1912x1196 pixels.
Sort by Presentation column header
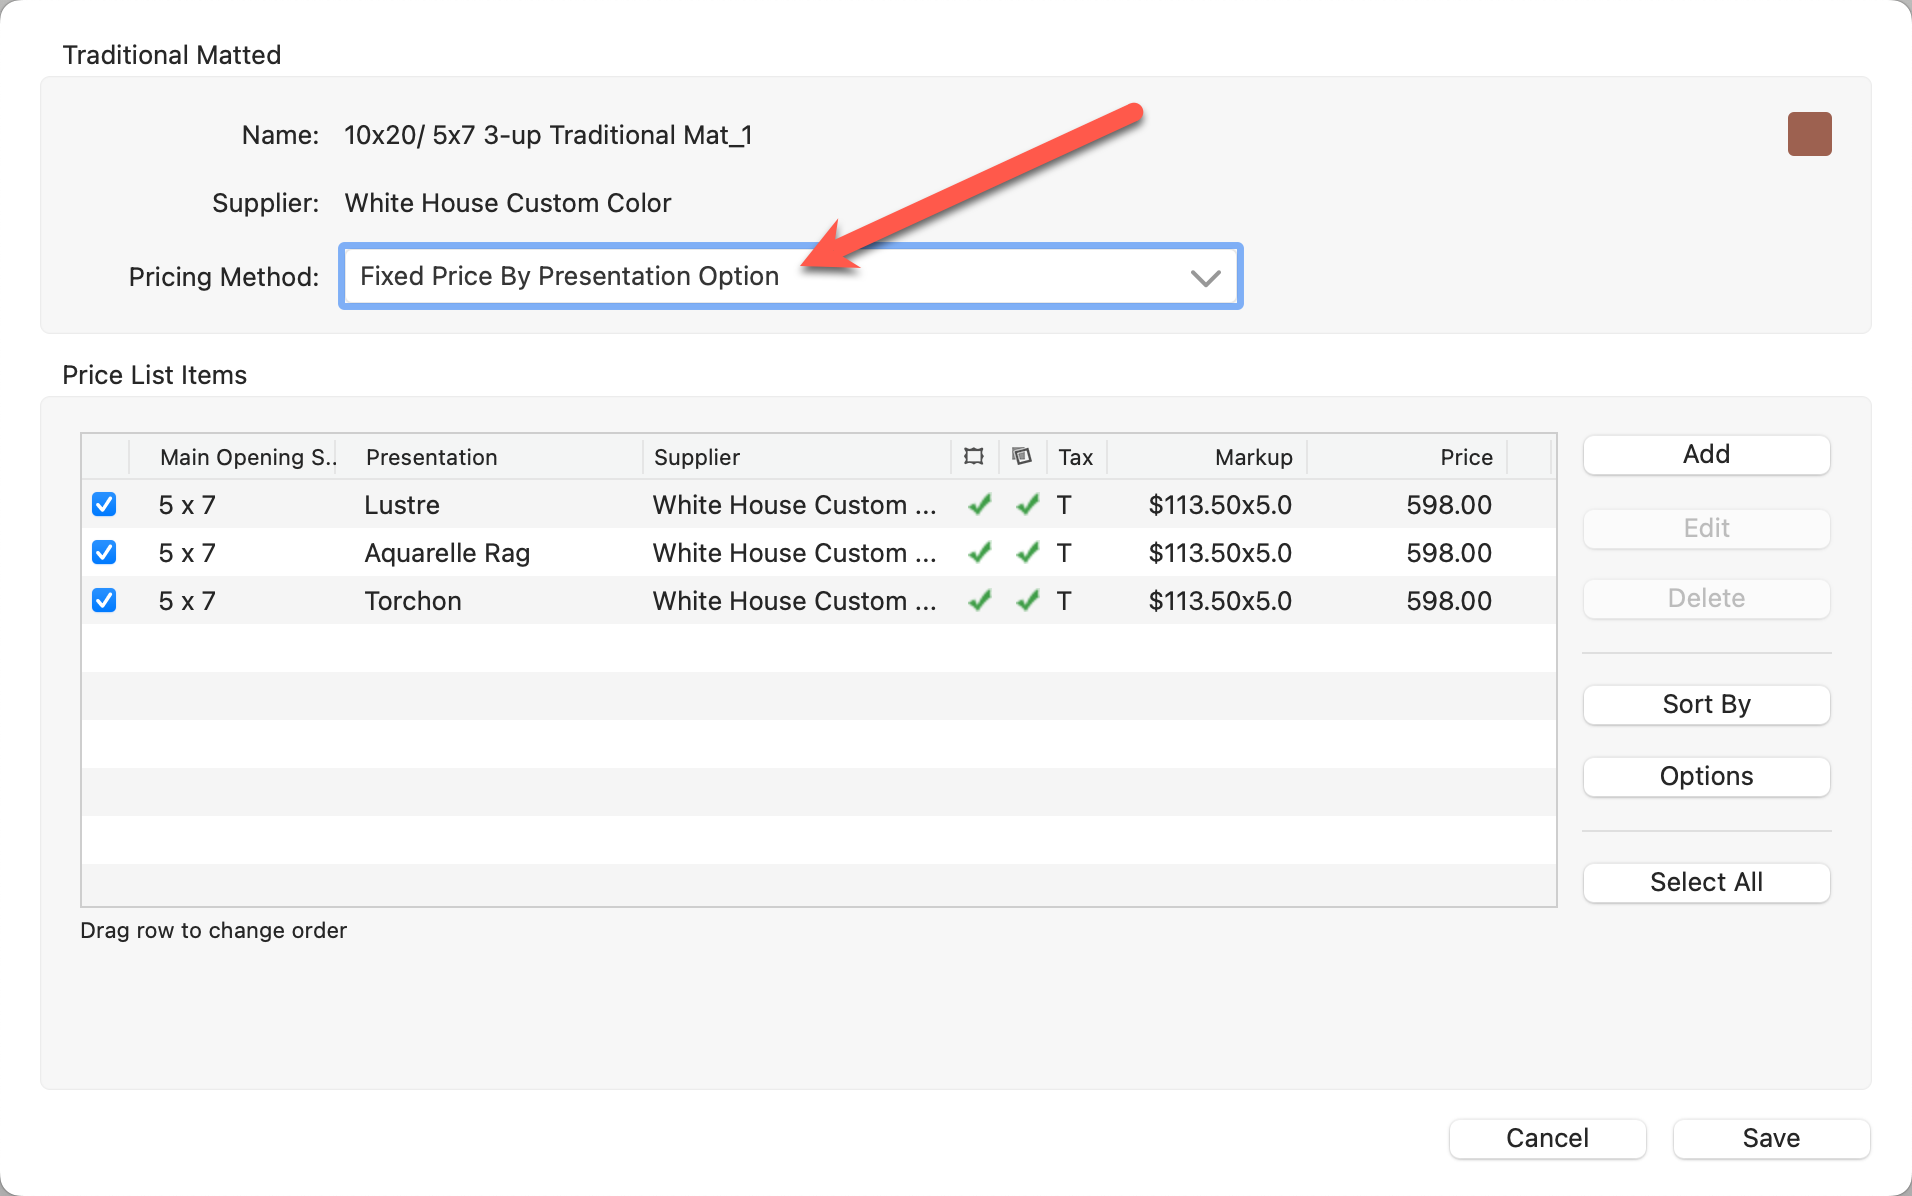(432, 457)
